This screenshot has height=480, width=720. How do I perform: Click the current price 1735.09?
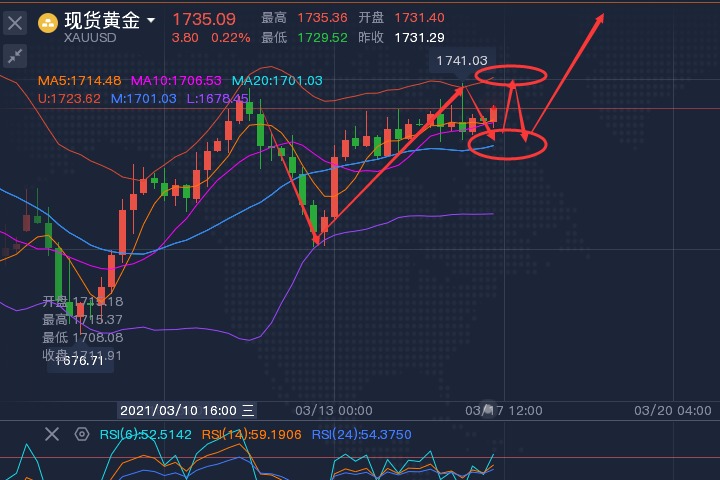204,19
